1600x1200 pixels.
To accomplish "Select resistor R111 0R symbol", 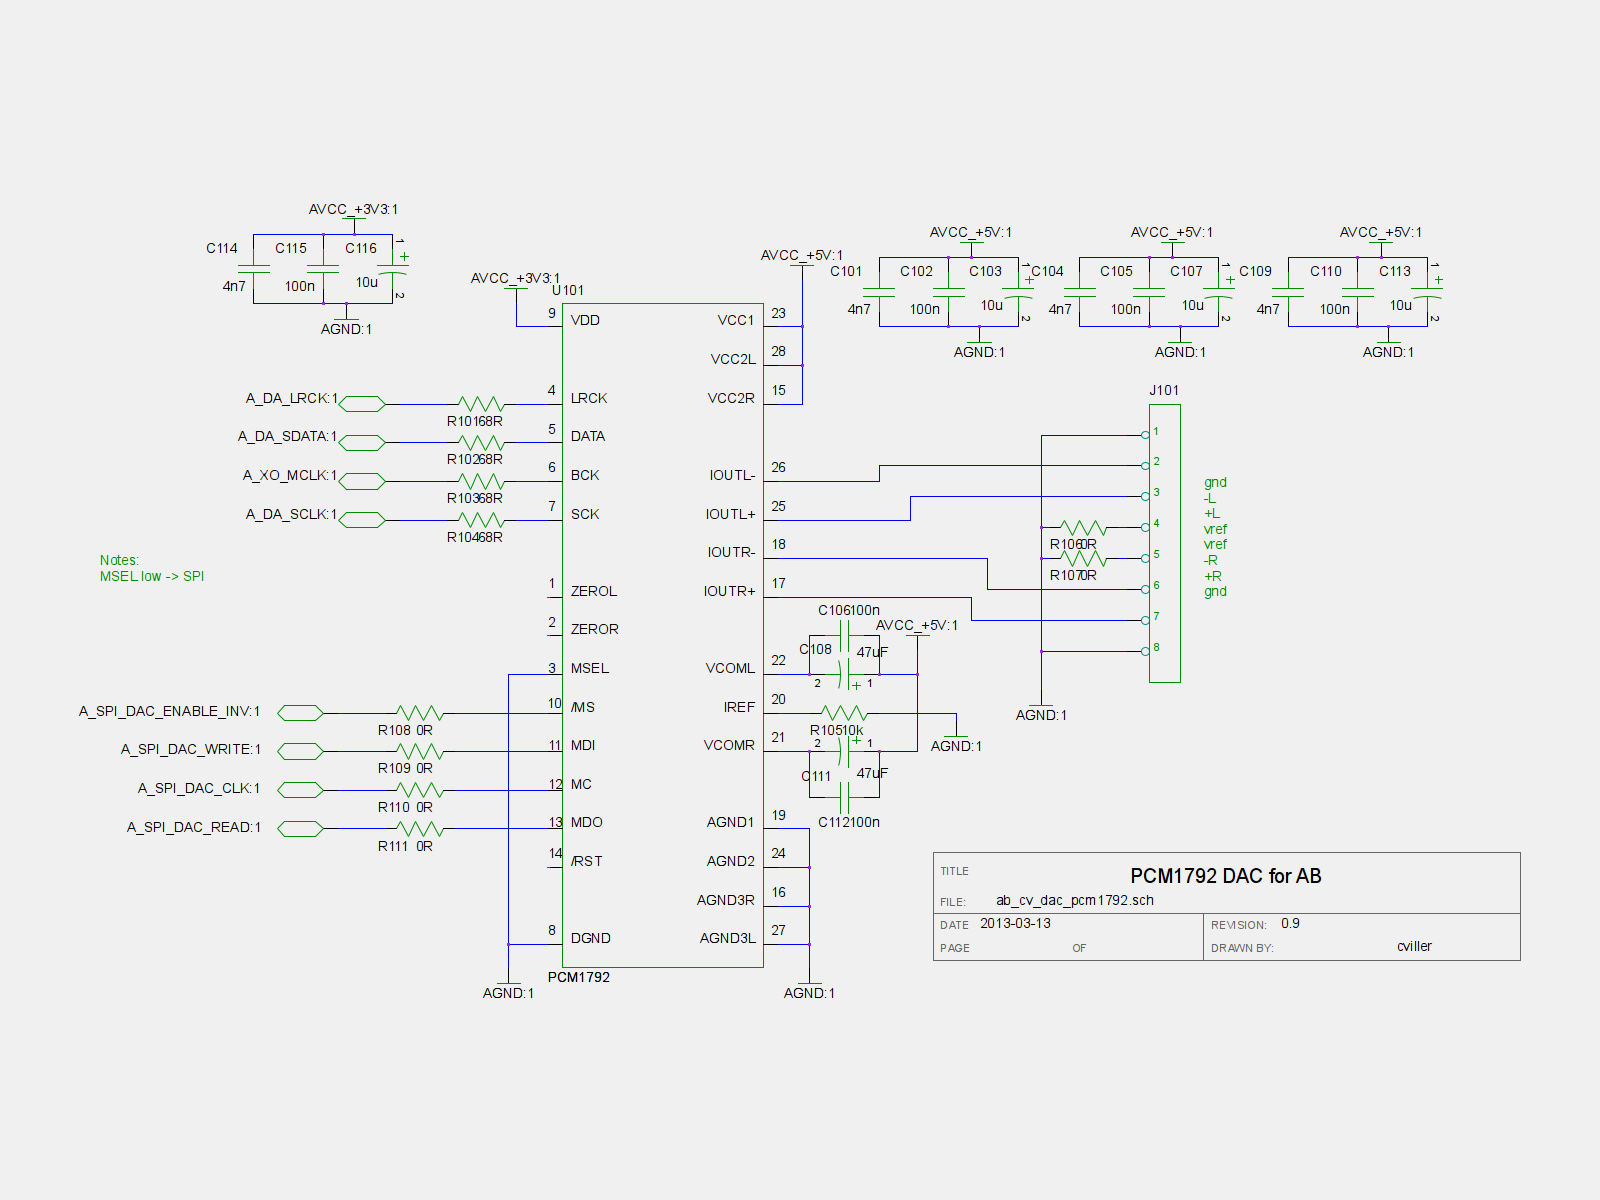I will 420,829.
